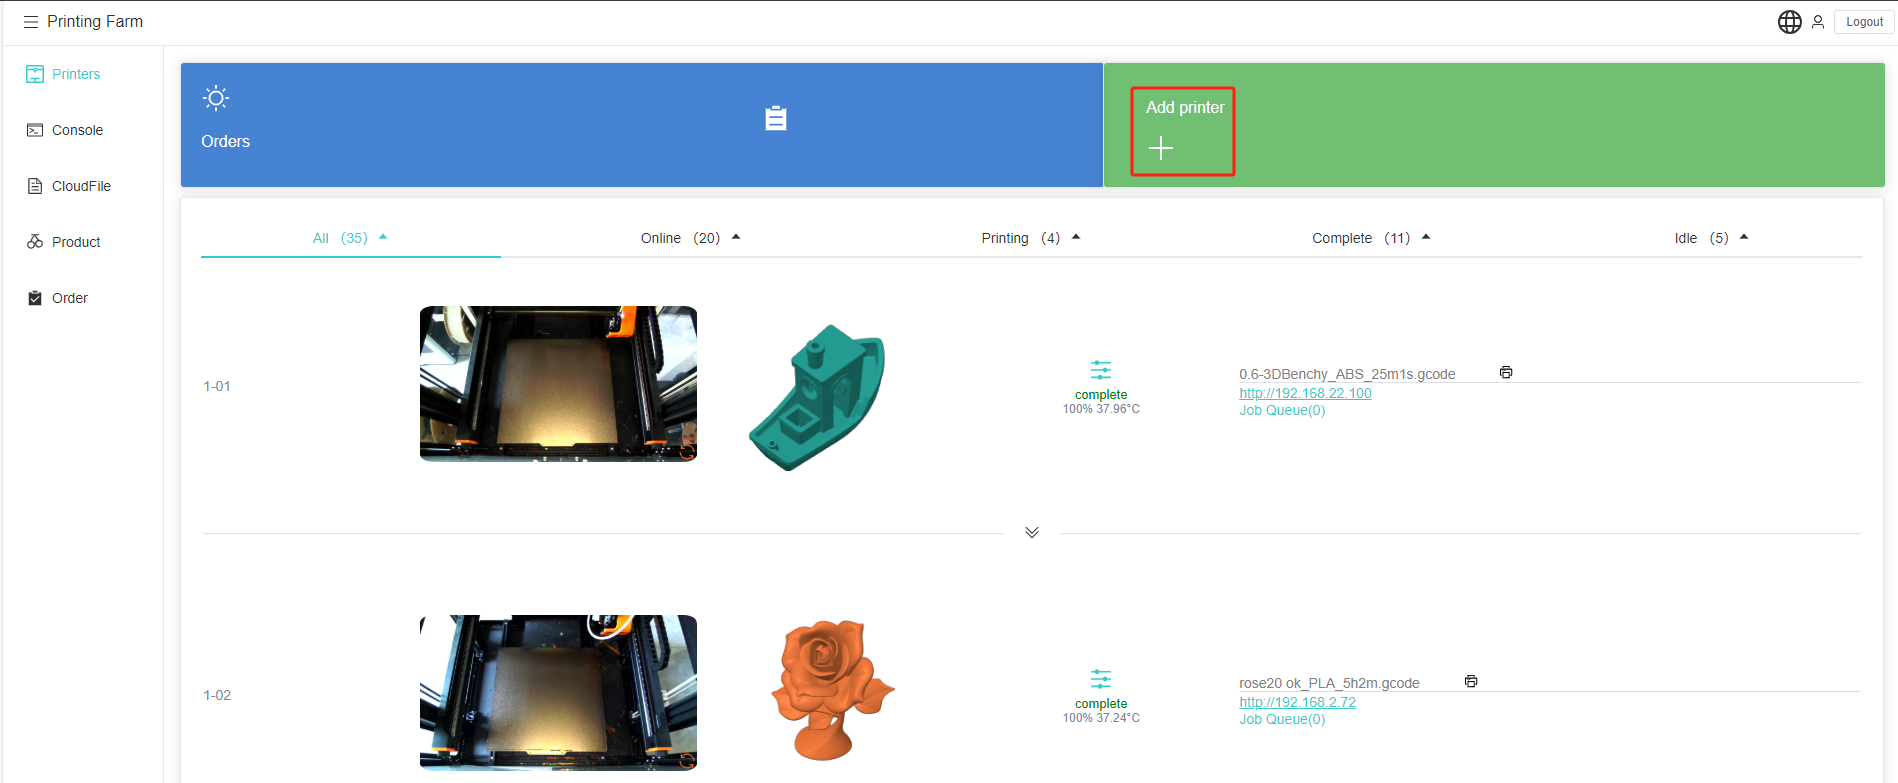Open the settings sliders icon for printer 1-01
This screenshot has height=783, width=1898.
[x=1101, y=370]
